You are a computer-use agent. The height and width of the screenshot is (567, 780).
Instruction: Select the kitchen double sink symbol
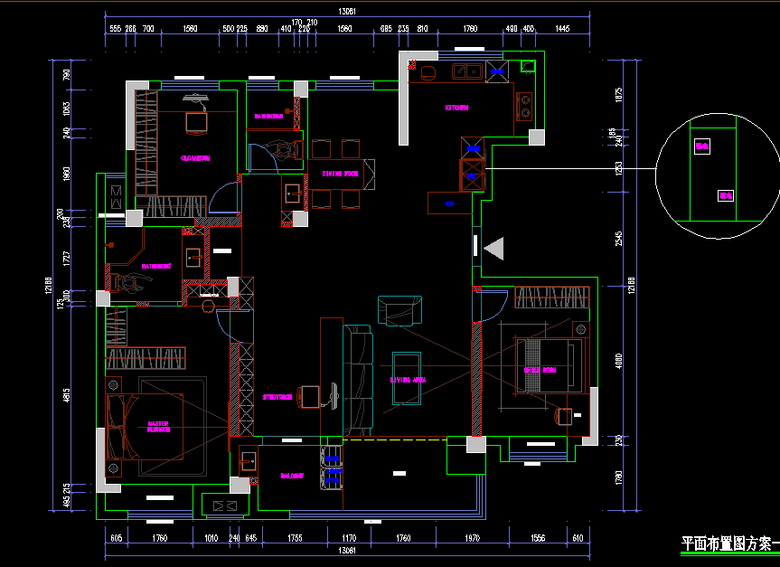pos(465,71)
